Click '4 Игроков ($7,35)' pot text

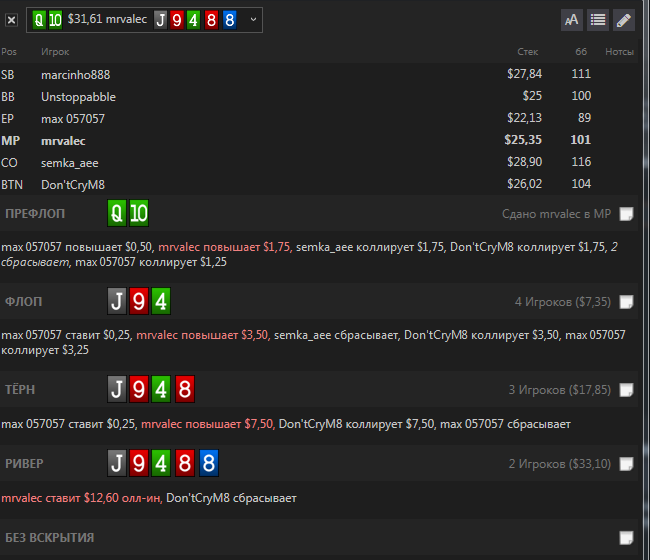point(563,302)
